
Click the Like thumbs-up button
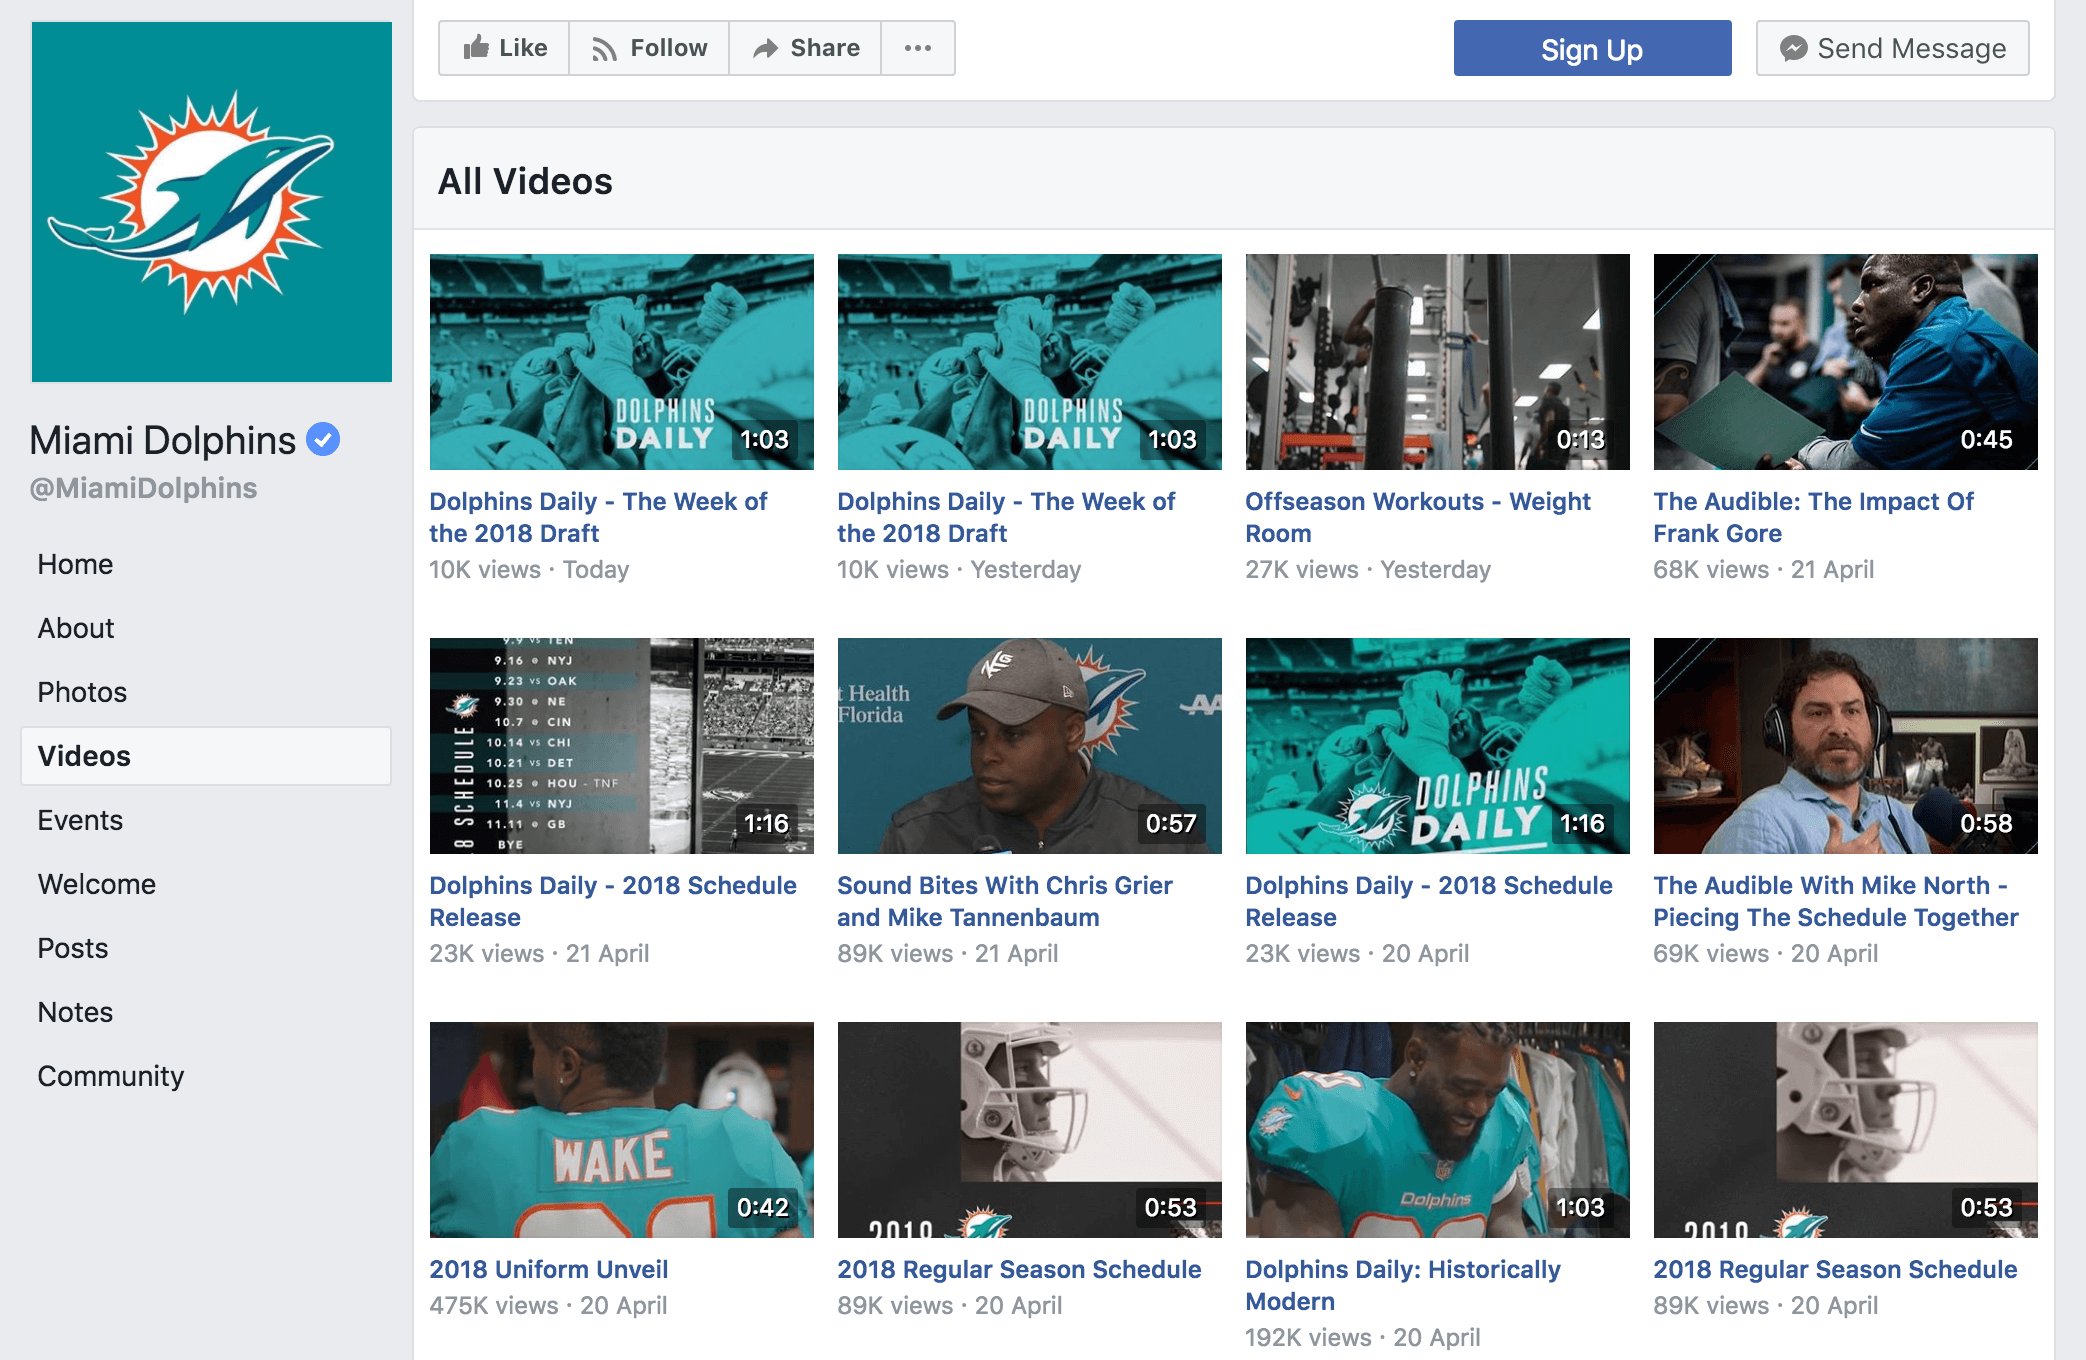click(505, 48)
